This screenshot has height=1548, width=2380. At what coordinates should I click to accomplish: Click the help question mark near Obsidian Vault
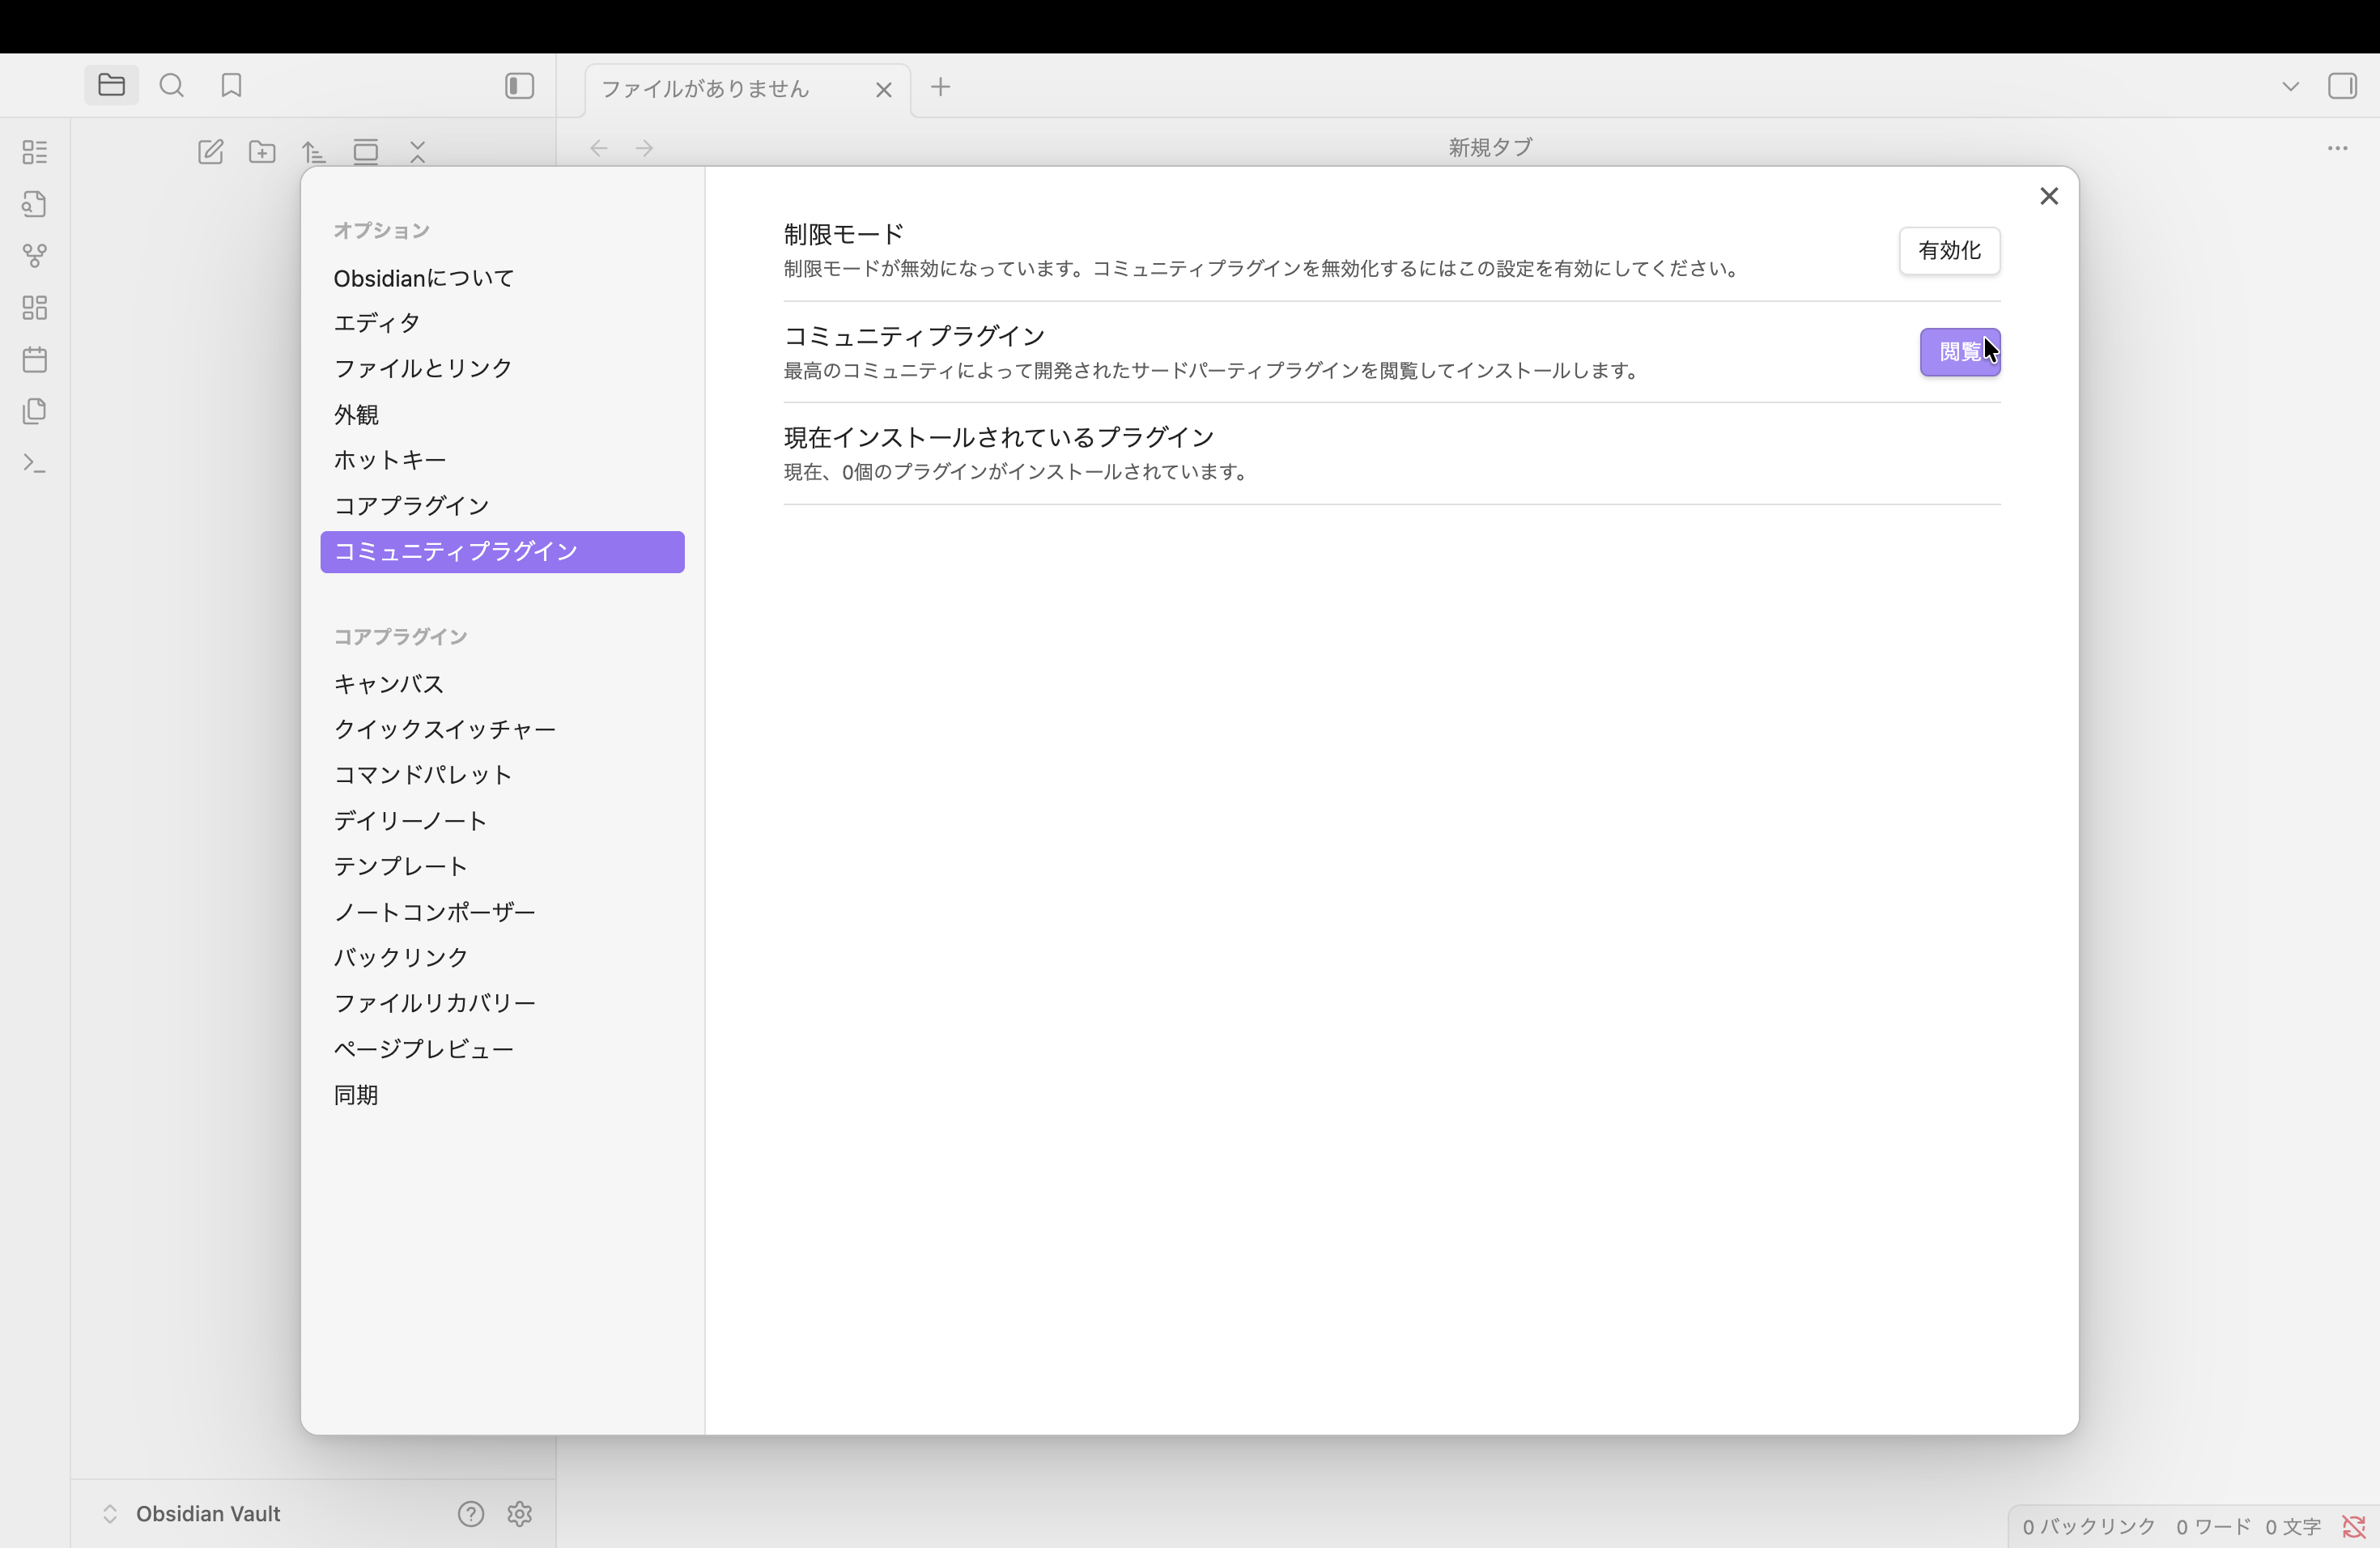click(470, 1514)
